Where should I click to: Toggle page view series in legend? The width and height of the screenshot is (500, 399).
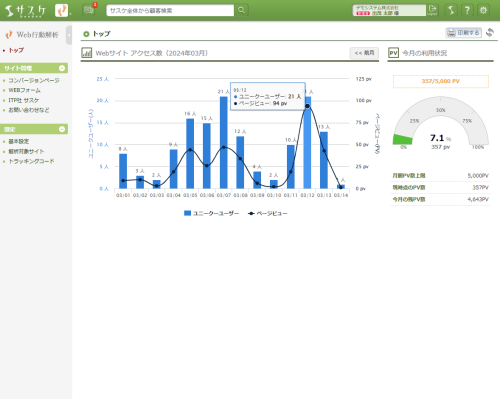267,213
